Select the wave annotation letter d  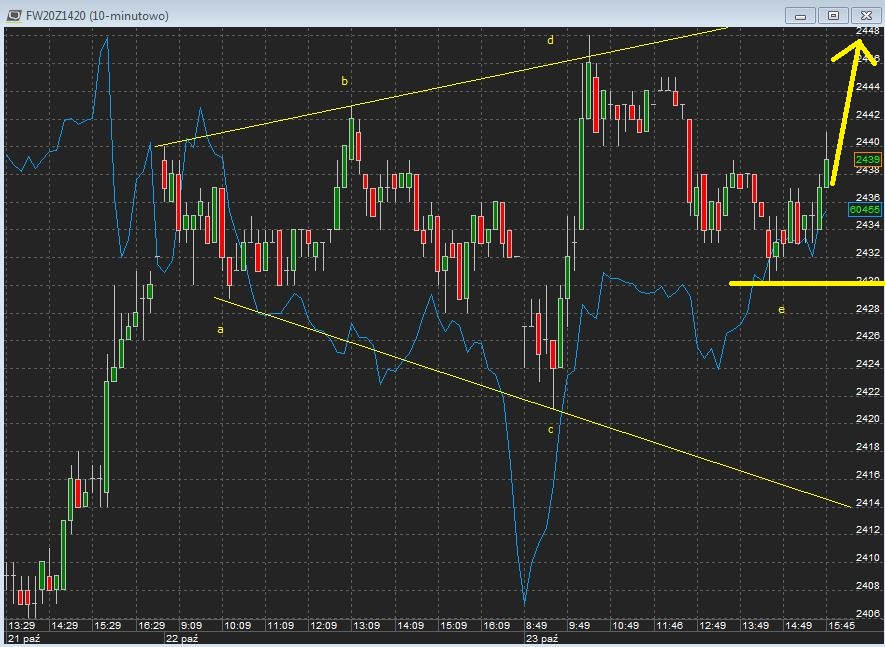coord(550,40)
